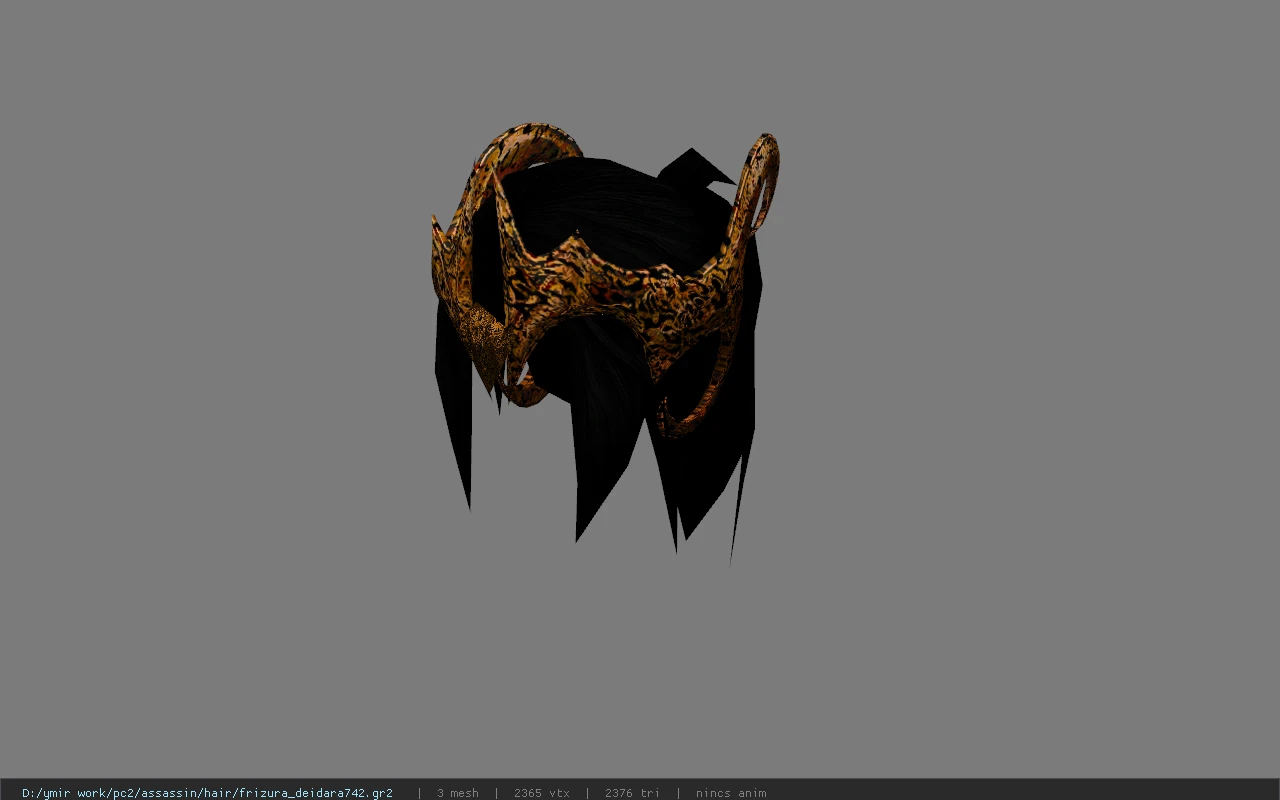Image resolution: width=1280 pixels, height=800 pixels.
Task: Click the '2365 vtx' vertex count
Action: (541, 793)
